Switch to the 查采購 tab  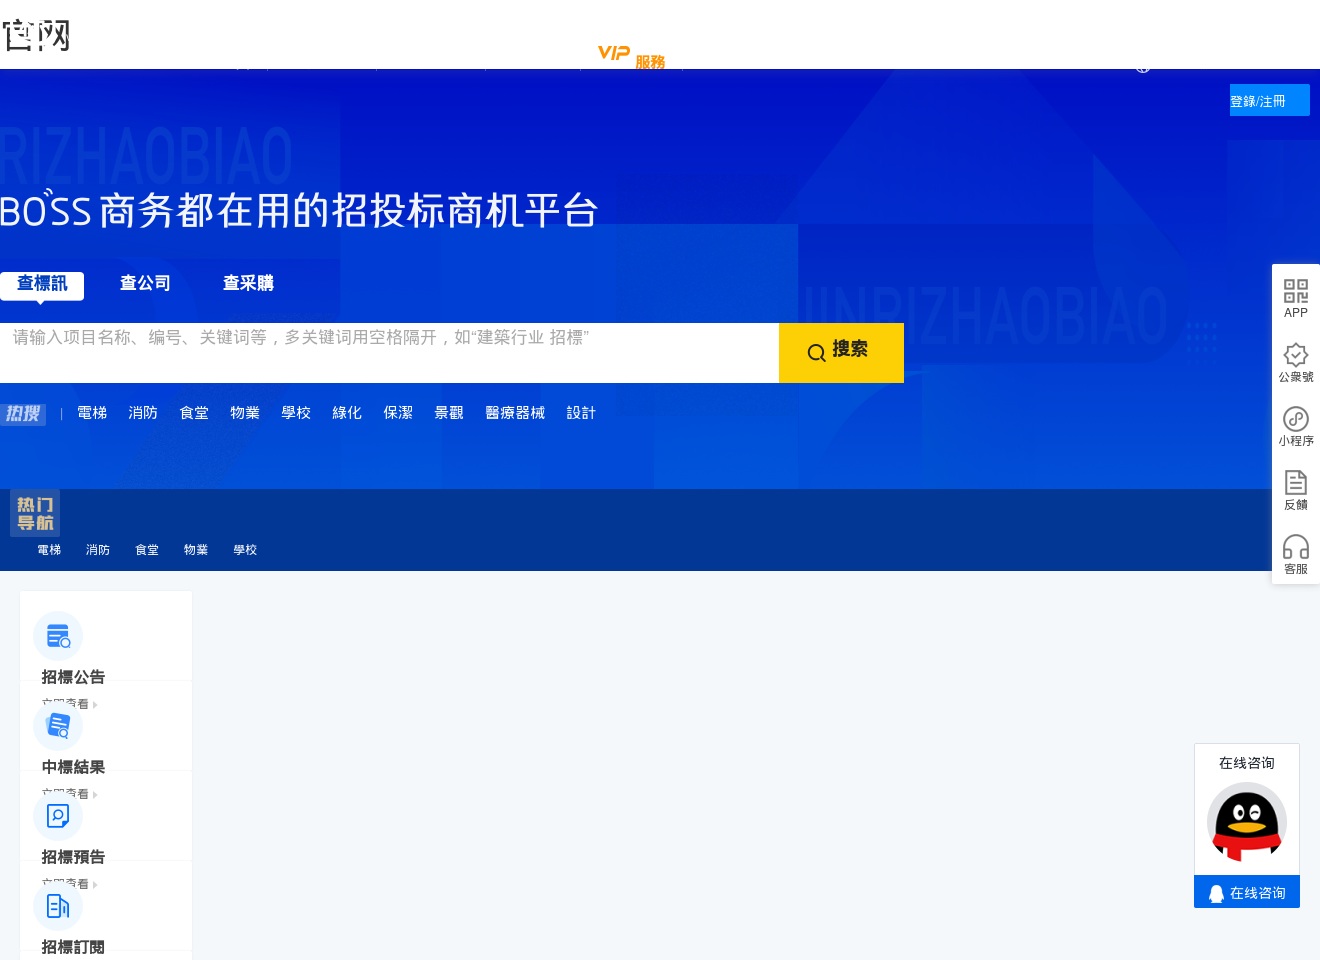(248, 283)
